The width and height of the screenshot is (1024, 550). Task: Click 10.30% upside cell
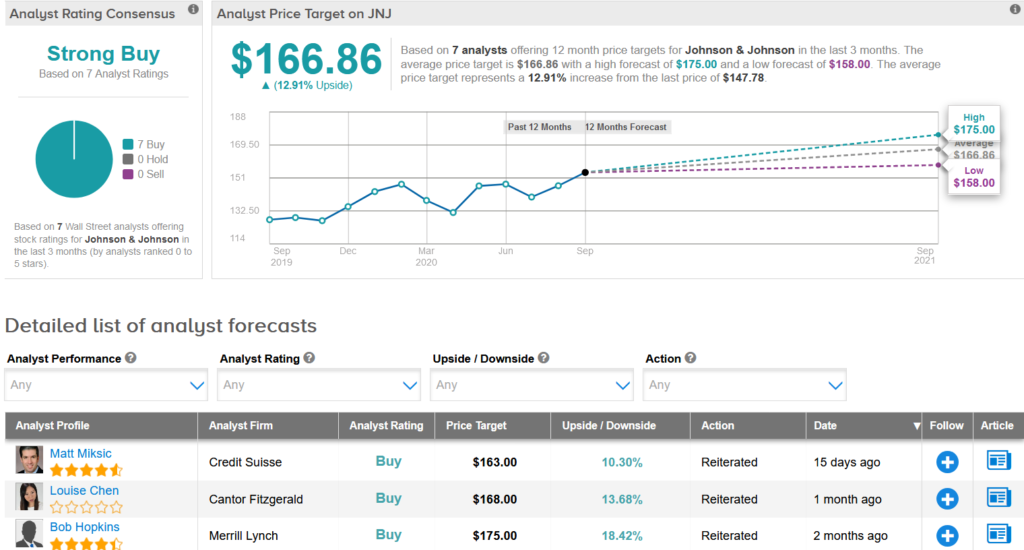[x=622, y=462]
